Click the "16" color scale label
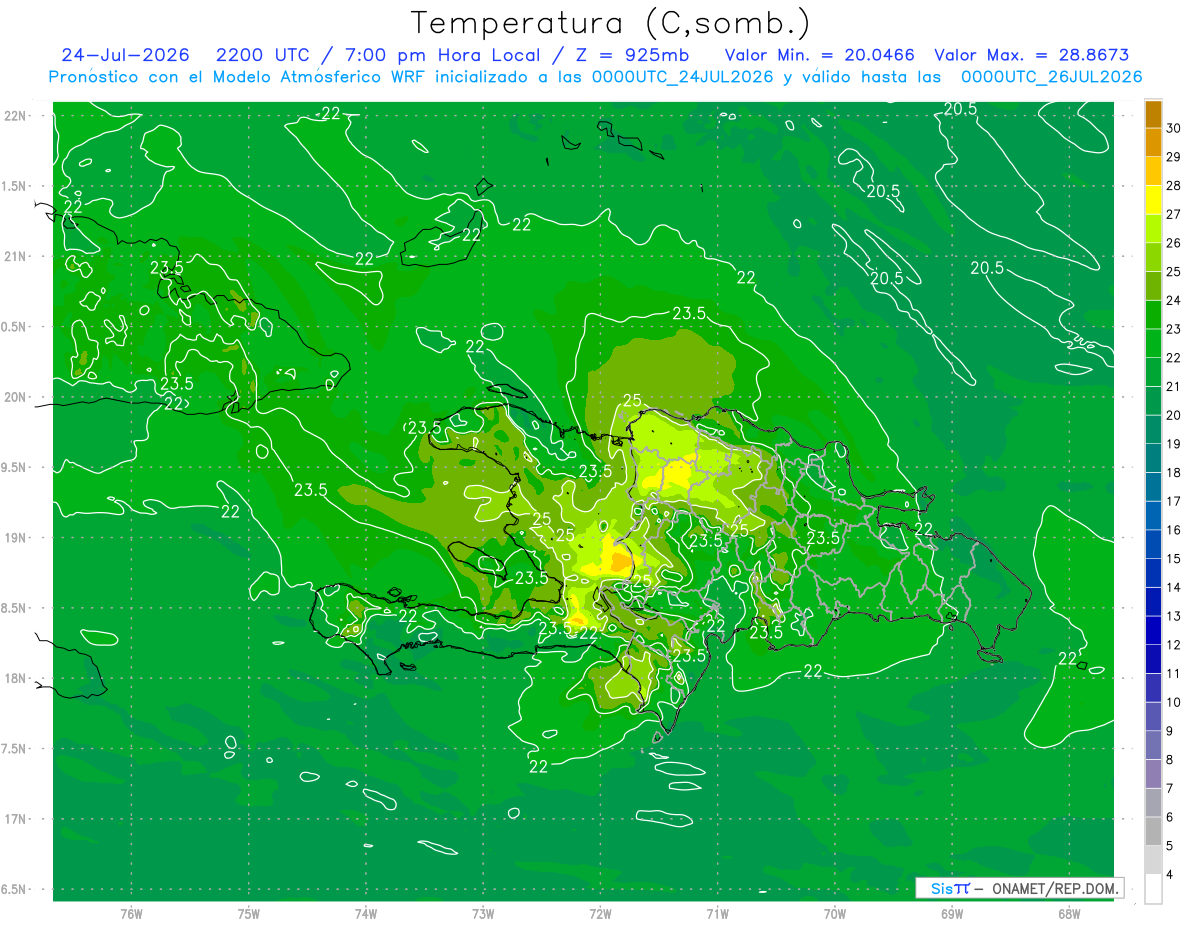 tap(1174, 530)
